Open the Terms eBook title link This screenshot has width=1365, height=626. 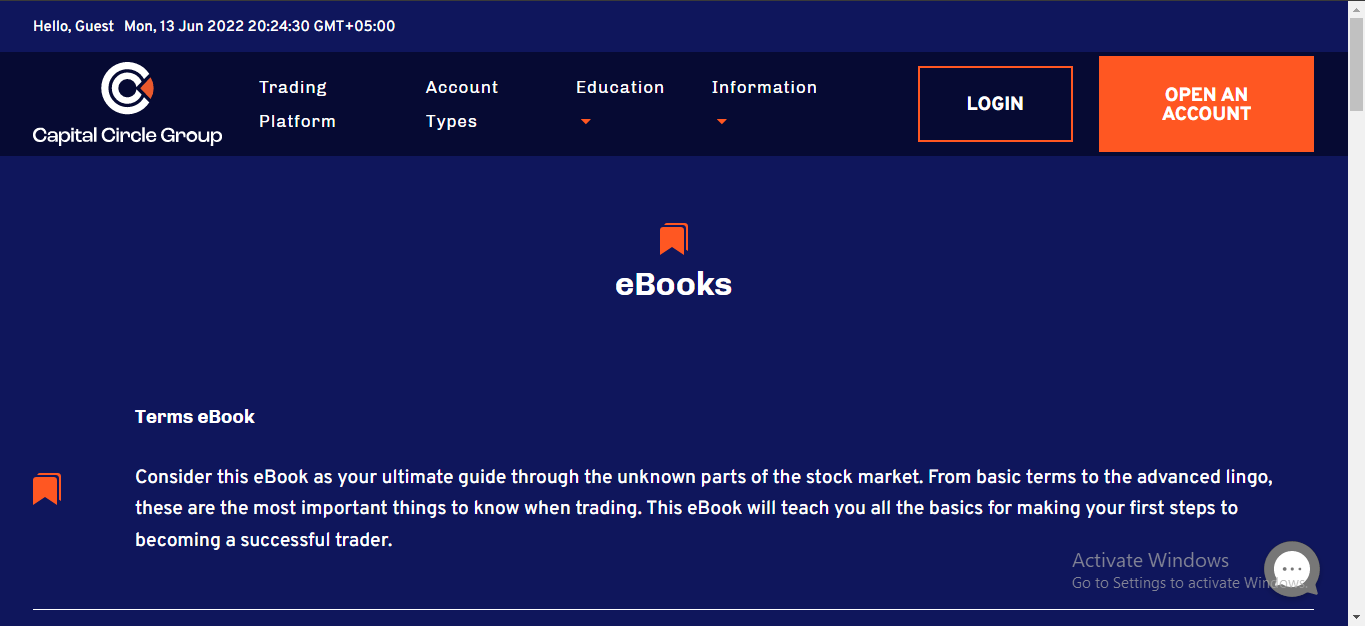coord(195,417)
